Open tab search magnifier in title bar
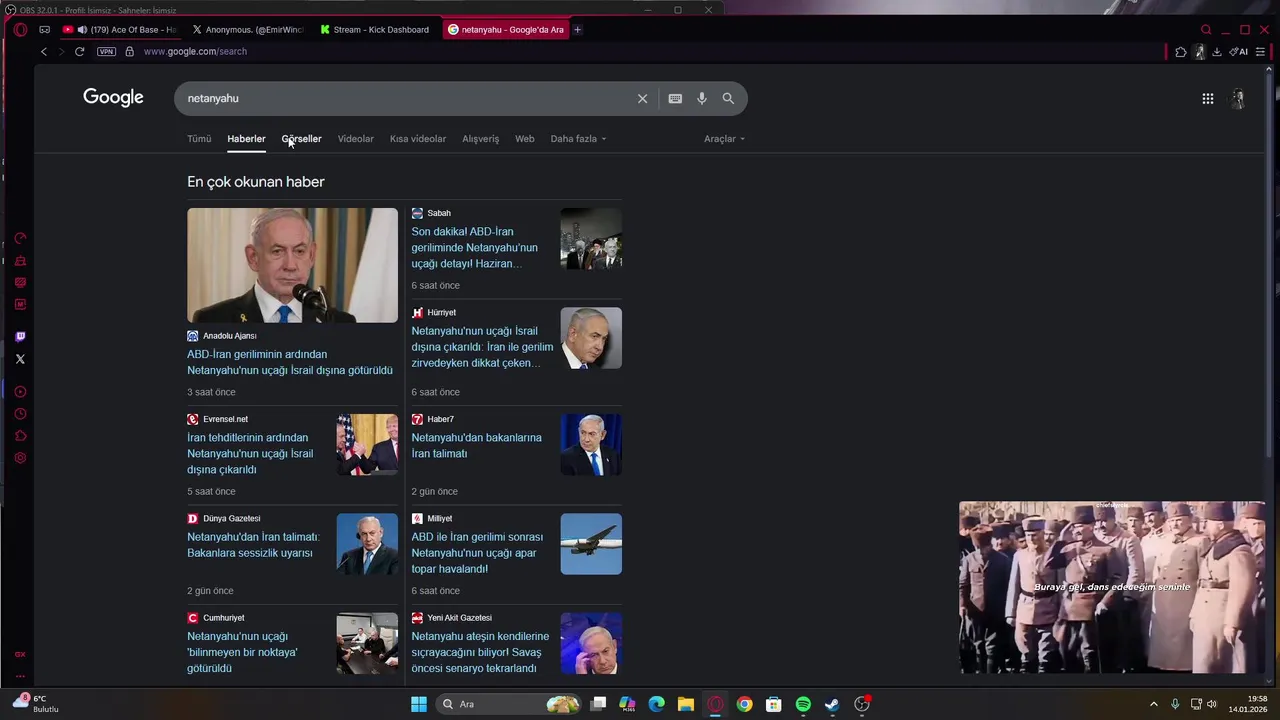The height and width of the screenshot is (720, 1280). 1206,30
